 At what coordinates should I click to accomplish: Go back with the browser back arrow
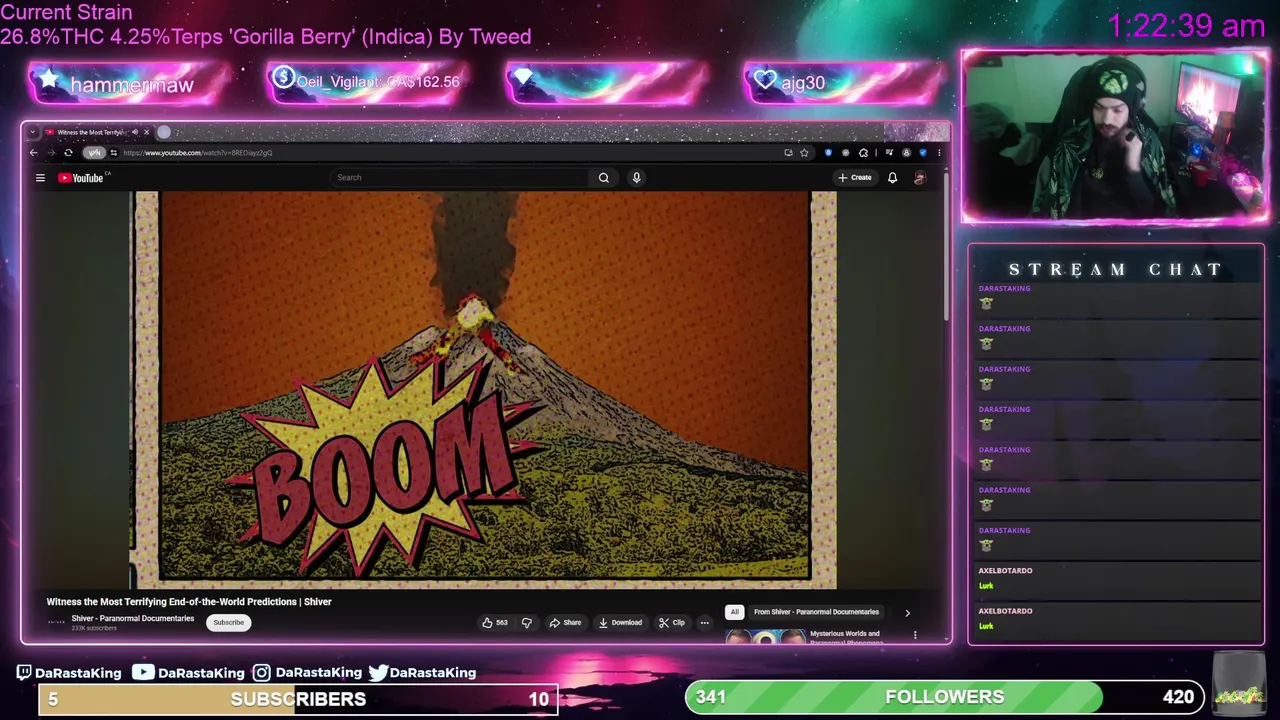point(33,153)
